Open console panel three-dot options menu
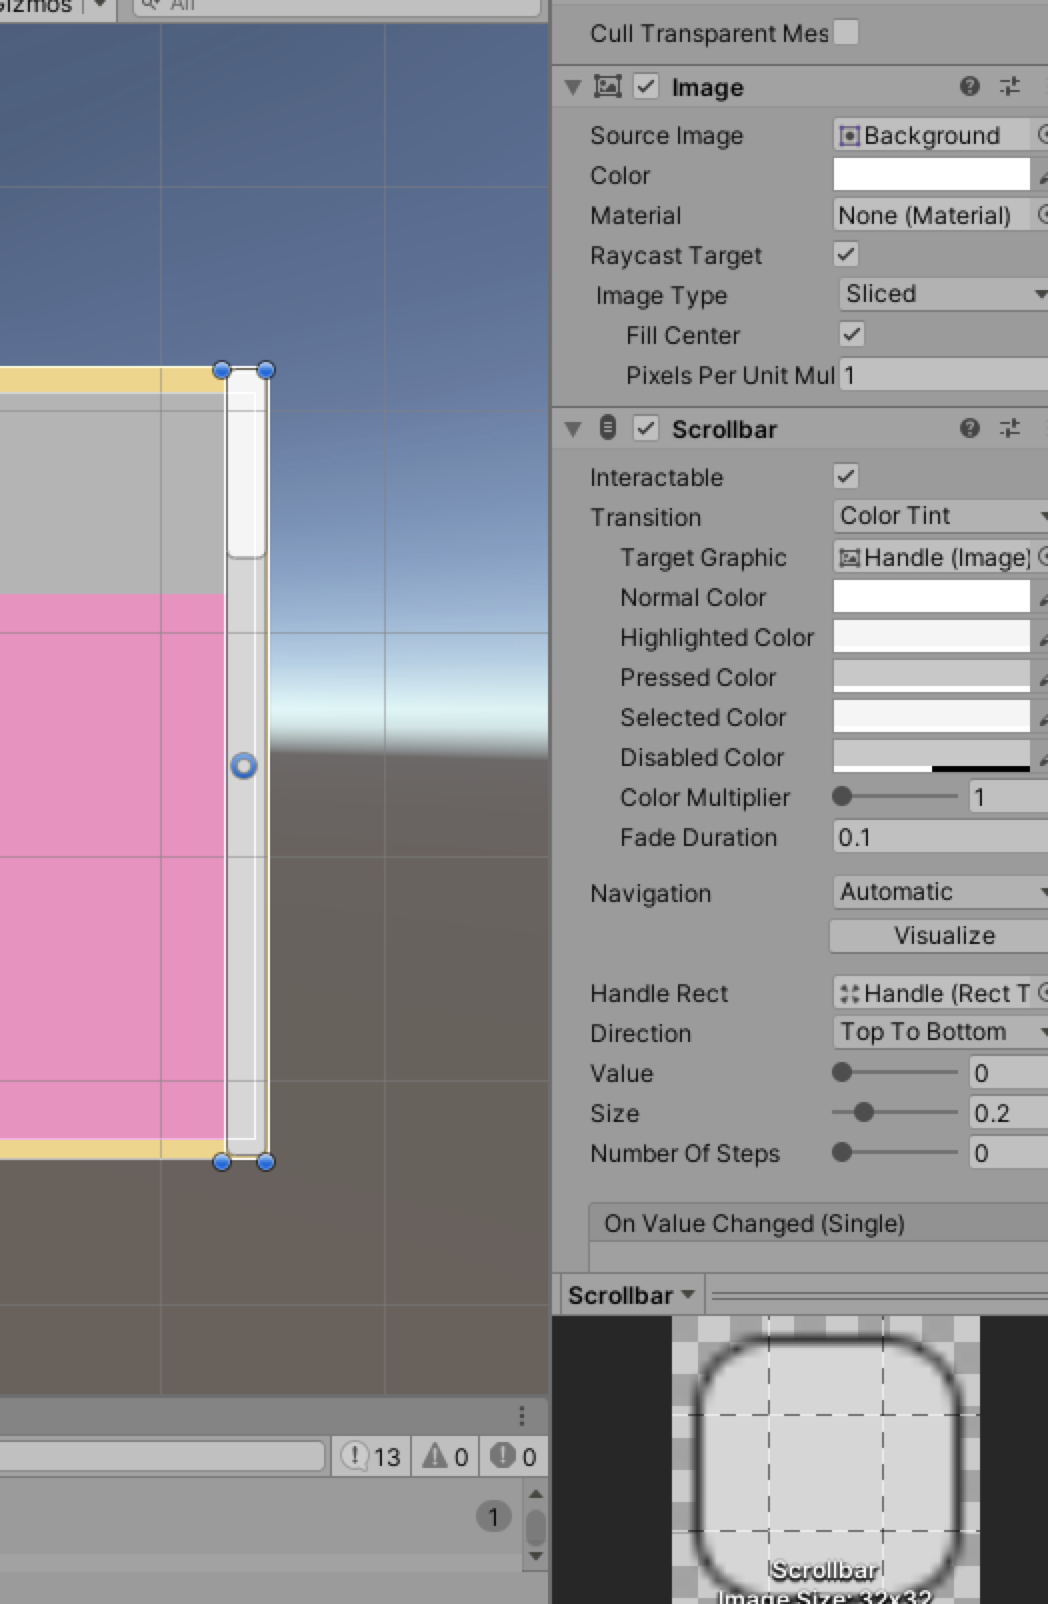The width and height of the screenshot is (1048, 1604). tap(521, 1416)
